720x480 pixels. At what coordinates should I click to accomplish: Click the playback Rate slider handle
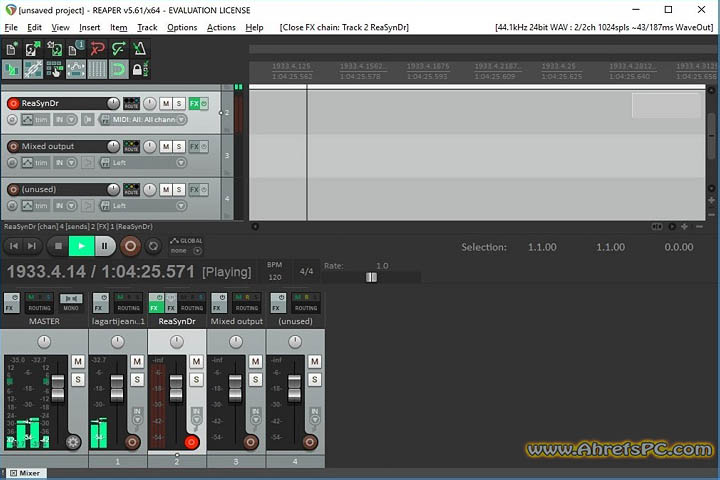pos(372,277)
